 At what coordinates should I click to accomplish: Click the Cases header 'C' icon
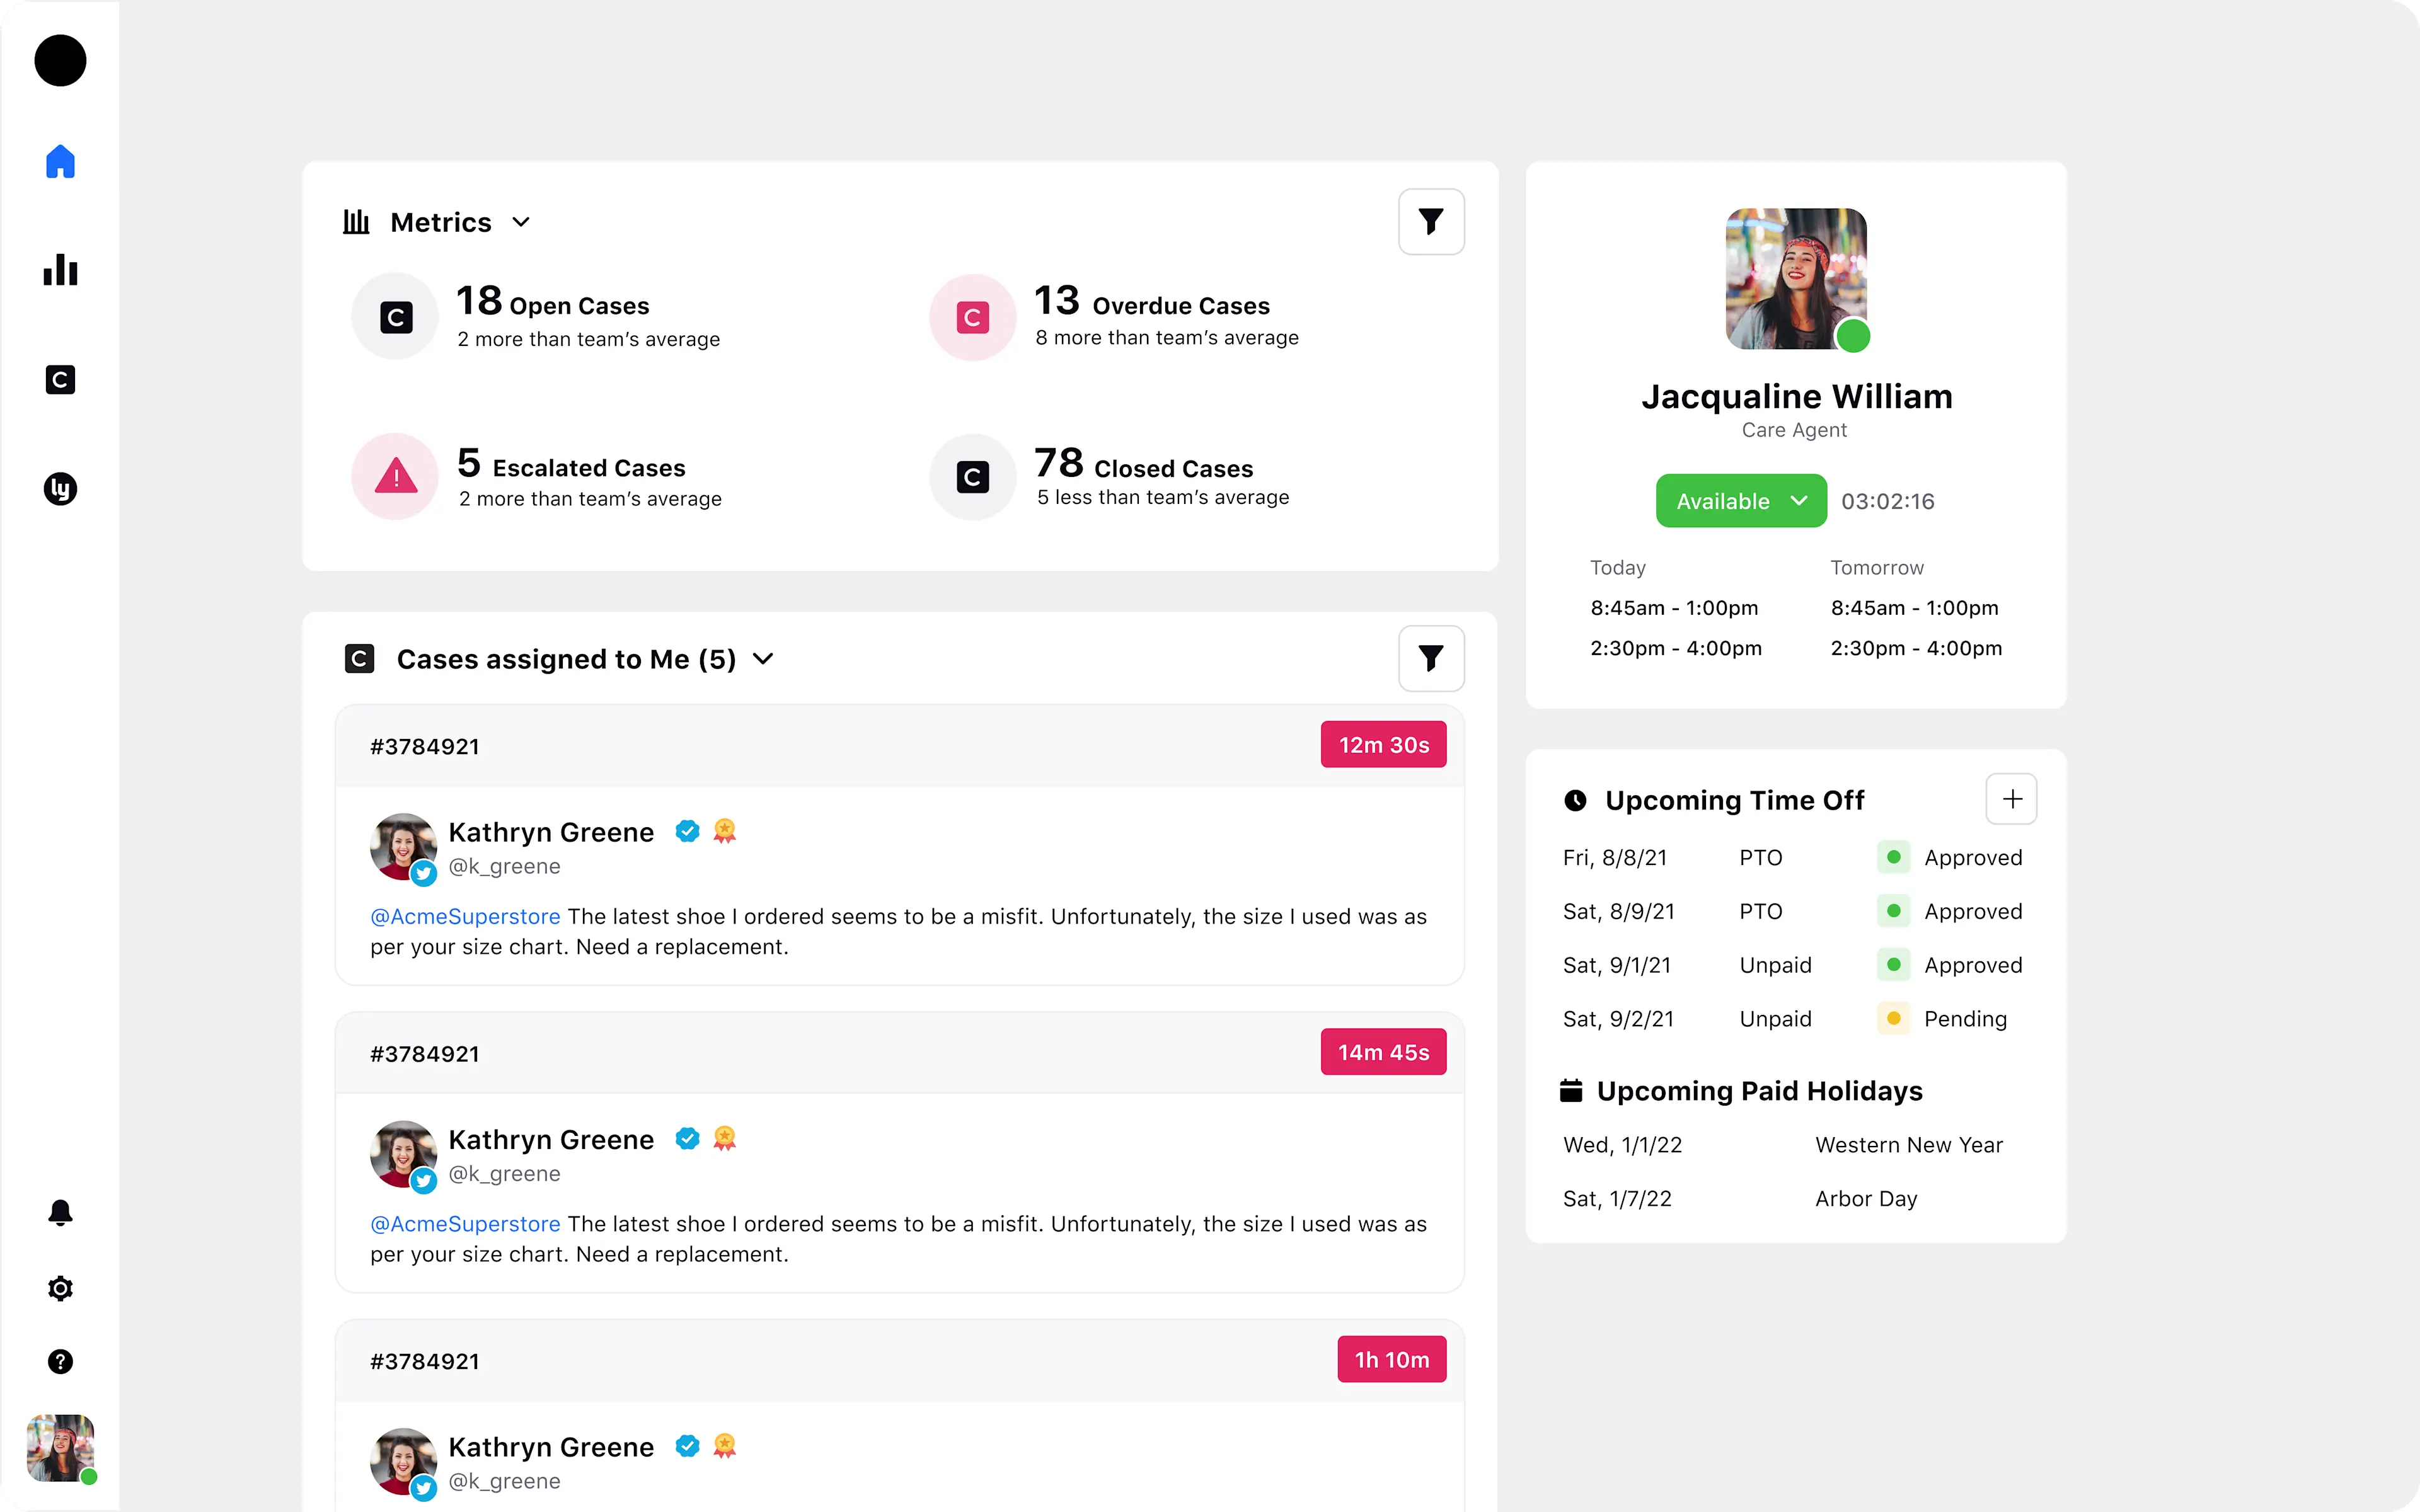359,658
